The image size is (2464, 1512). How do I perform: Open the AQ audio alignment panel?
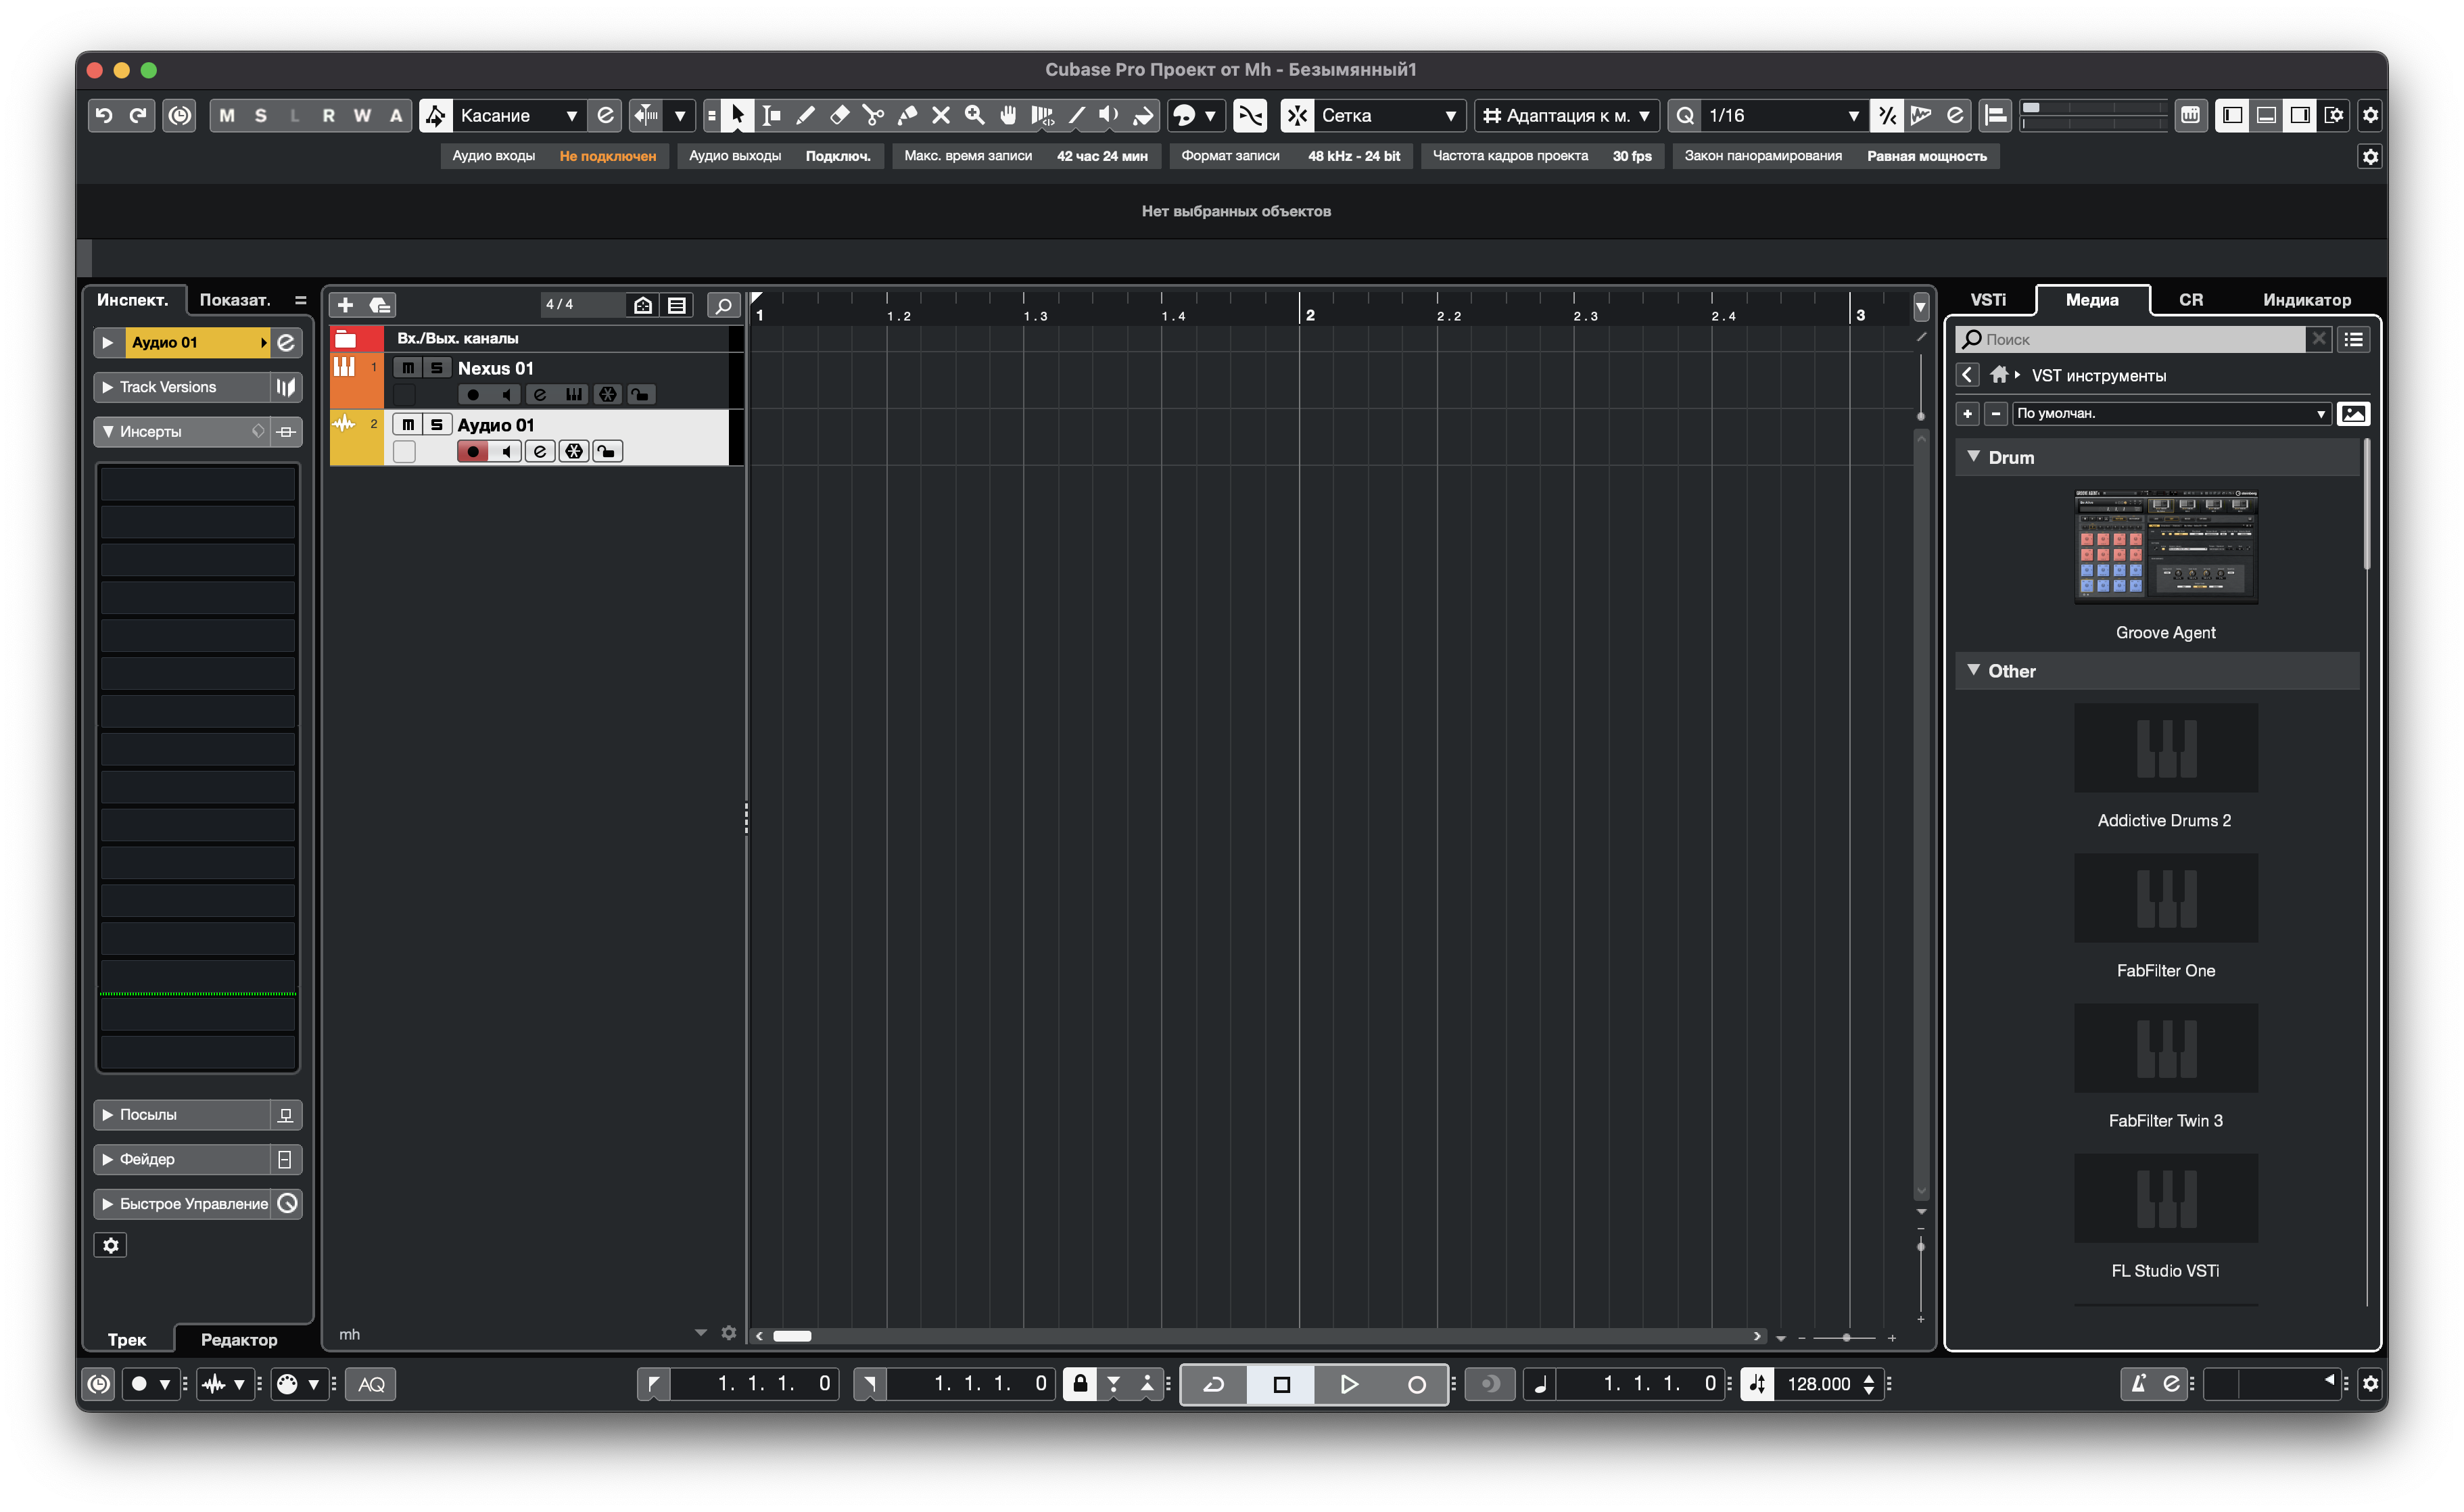click(x=371, y=1384)
